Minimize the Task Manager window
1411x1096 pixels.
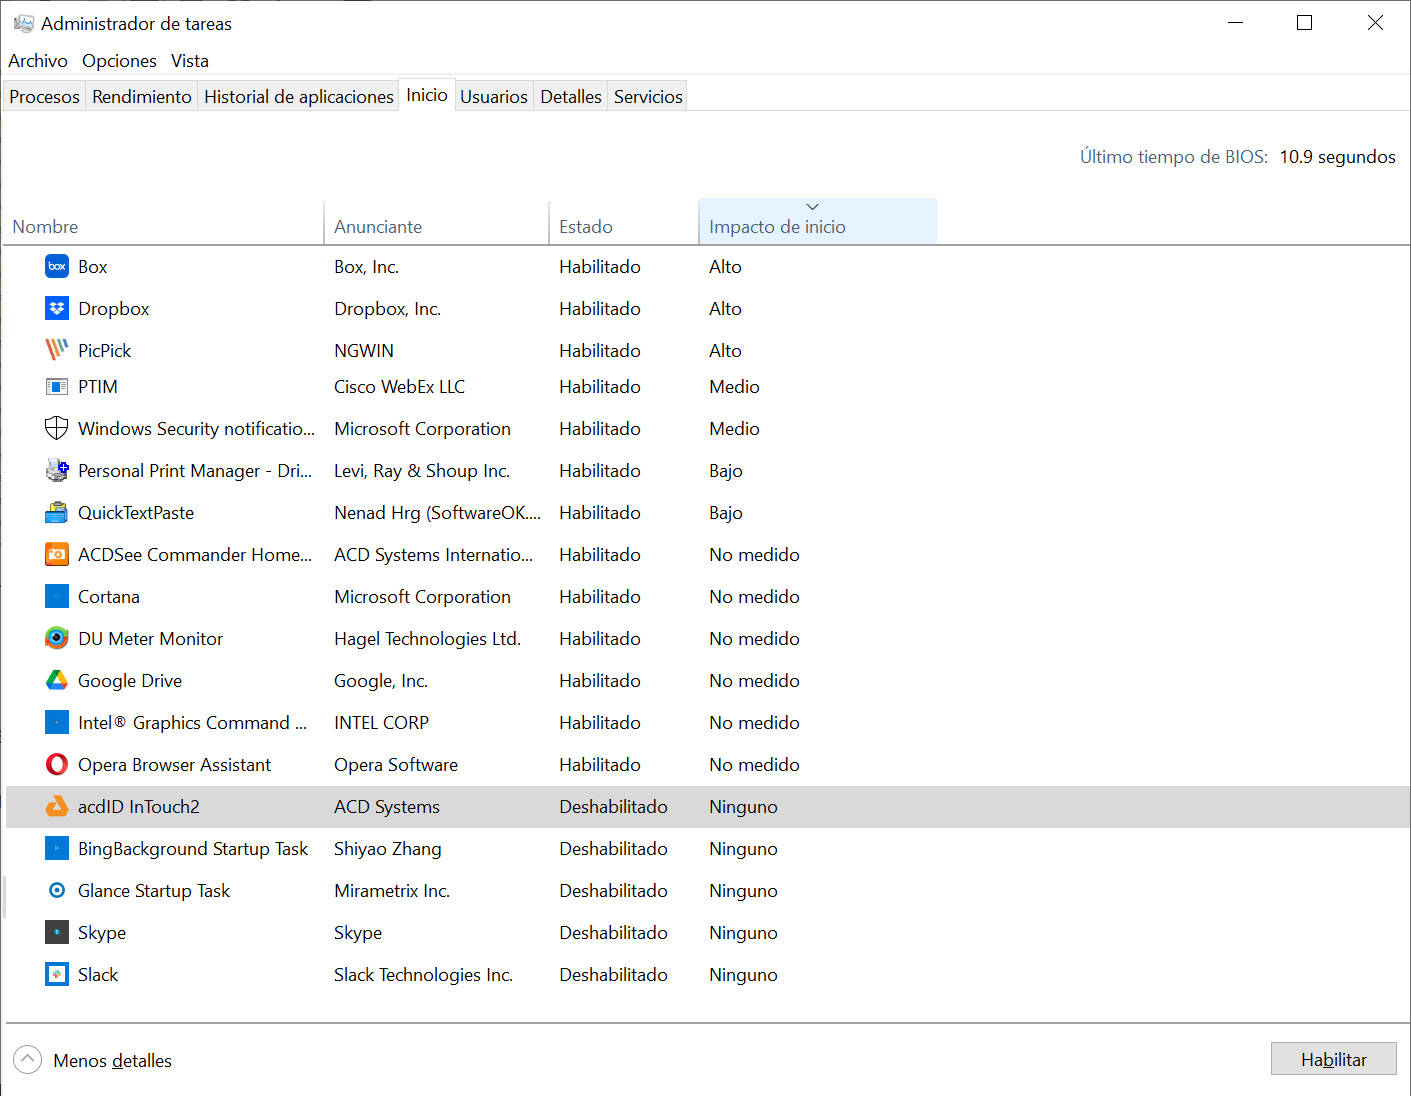pyautogui.click(x=1235, y=23)
